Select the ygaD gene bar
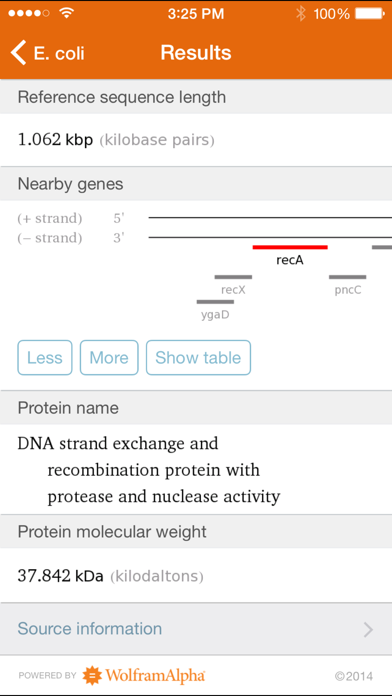The width and height of the screenshot is (392, 696). (x=215, y=302)
